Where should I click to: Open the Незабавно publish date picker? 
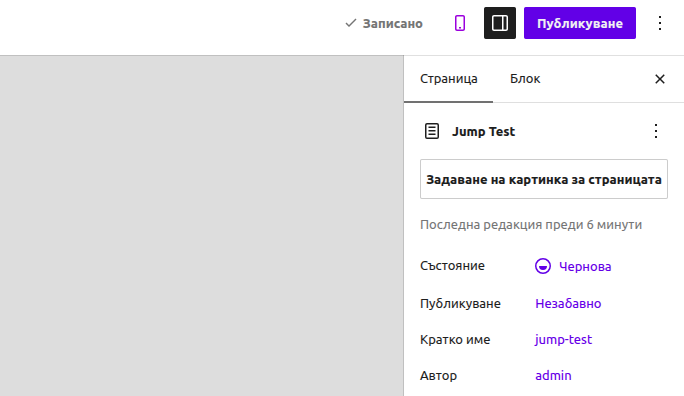coord(568,304)
